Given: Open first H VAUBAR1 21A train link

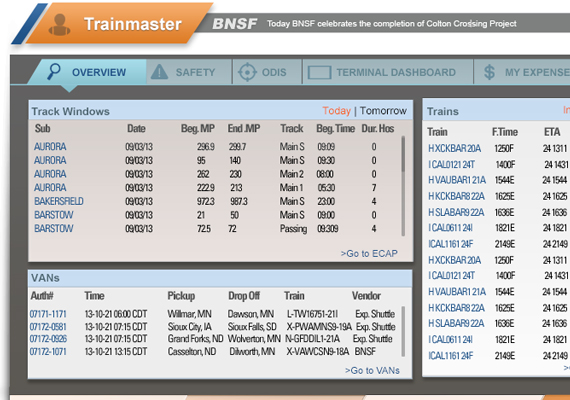Looking at the screenshot, I should pyautogui.click(x=457, y=180).
